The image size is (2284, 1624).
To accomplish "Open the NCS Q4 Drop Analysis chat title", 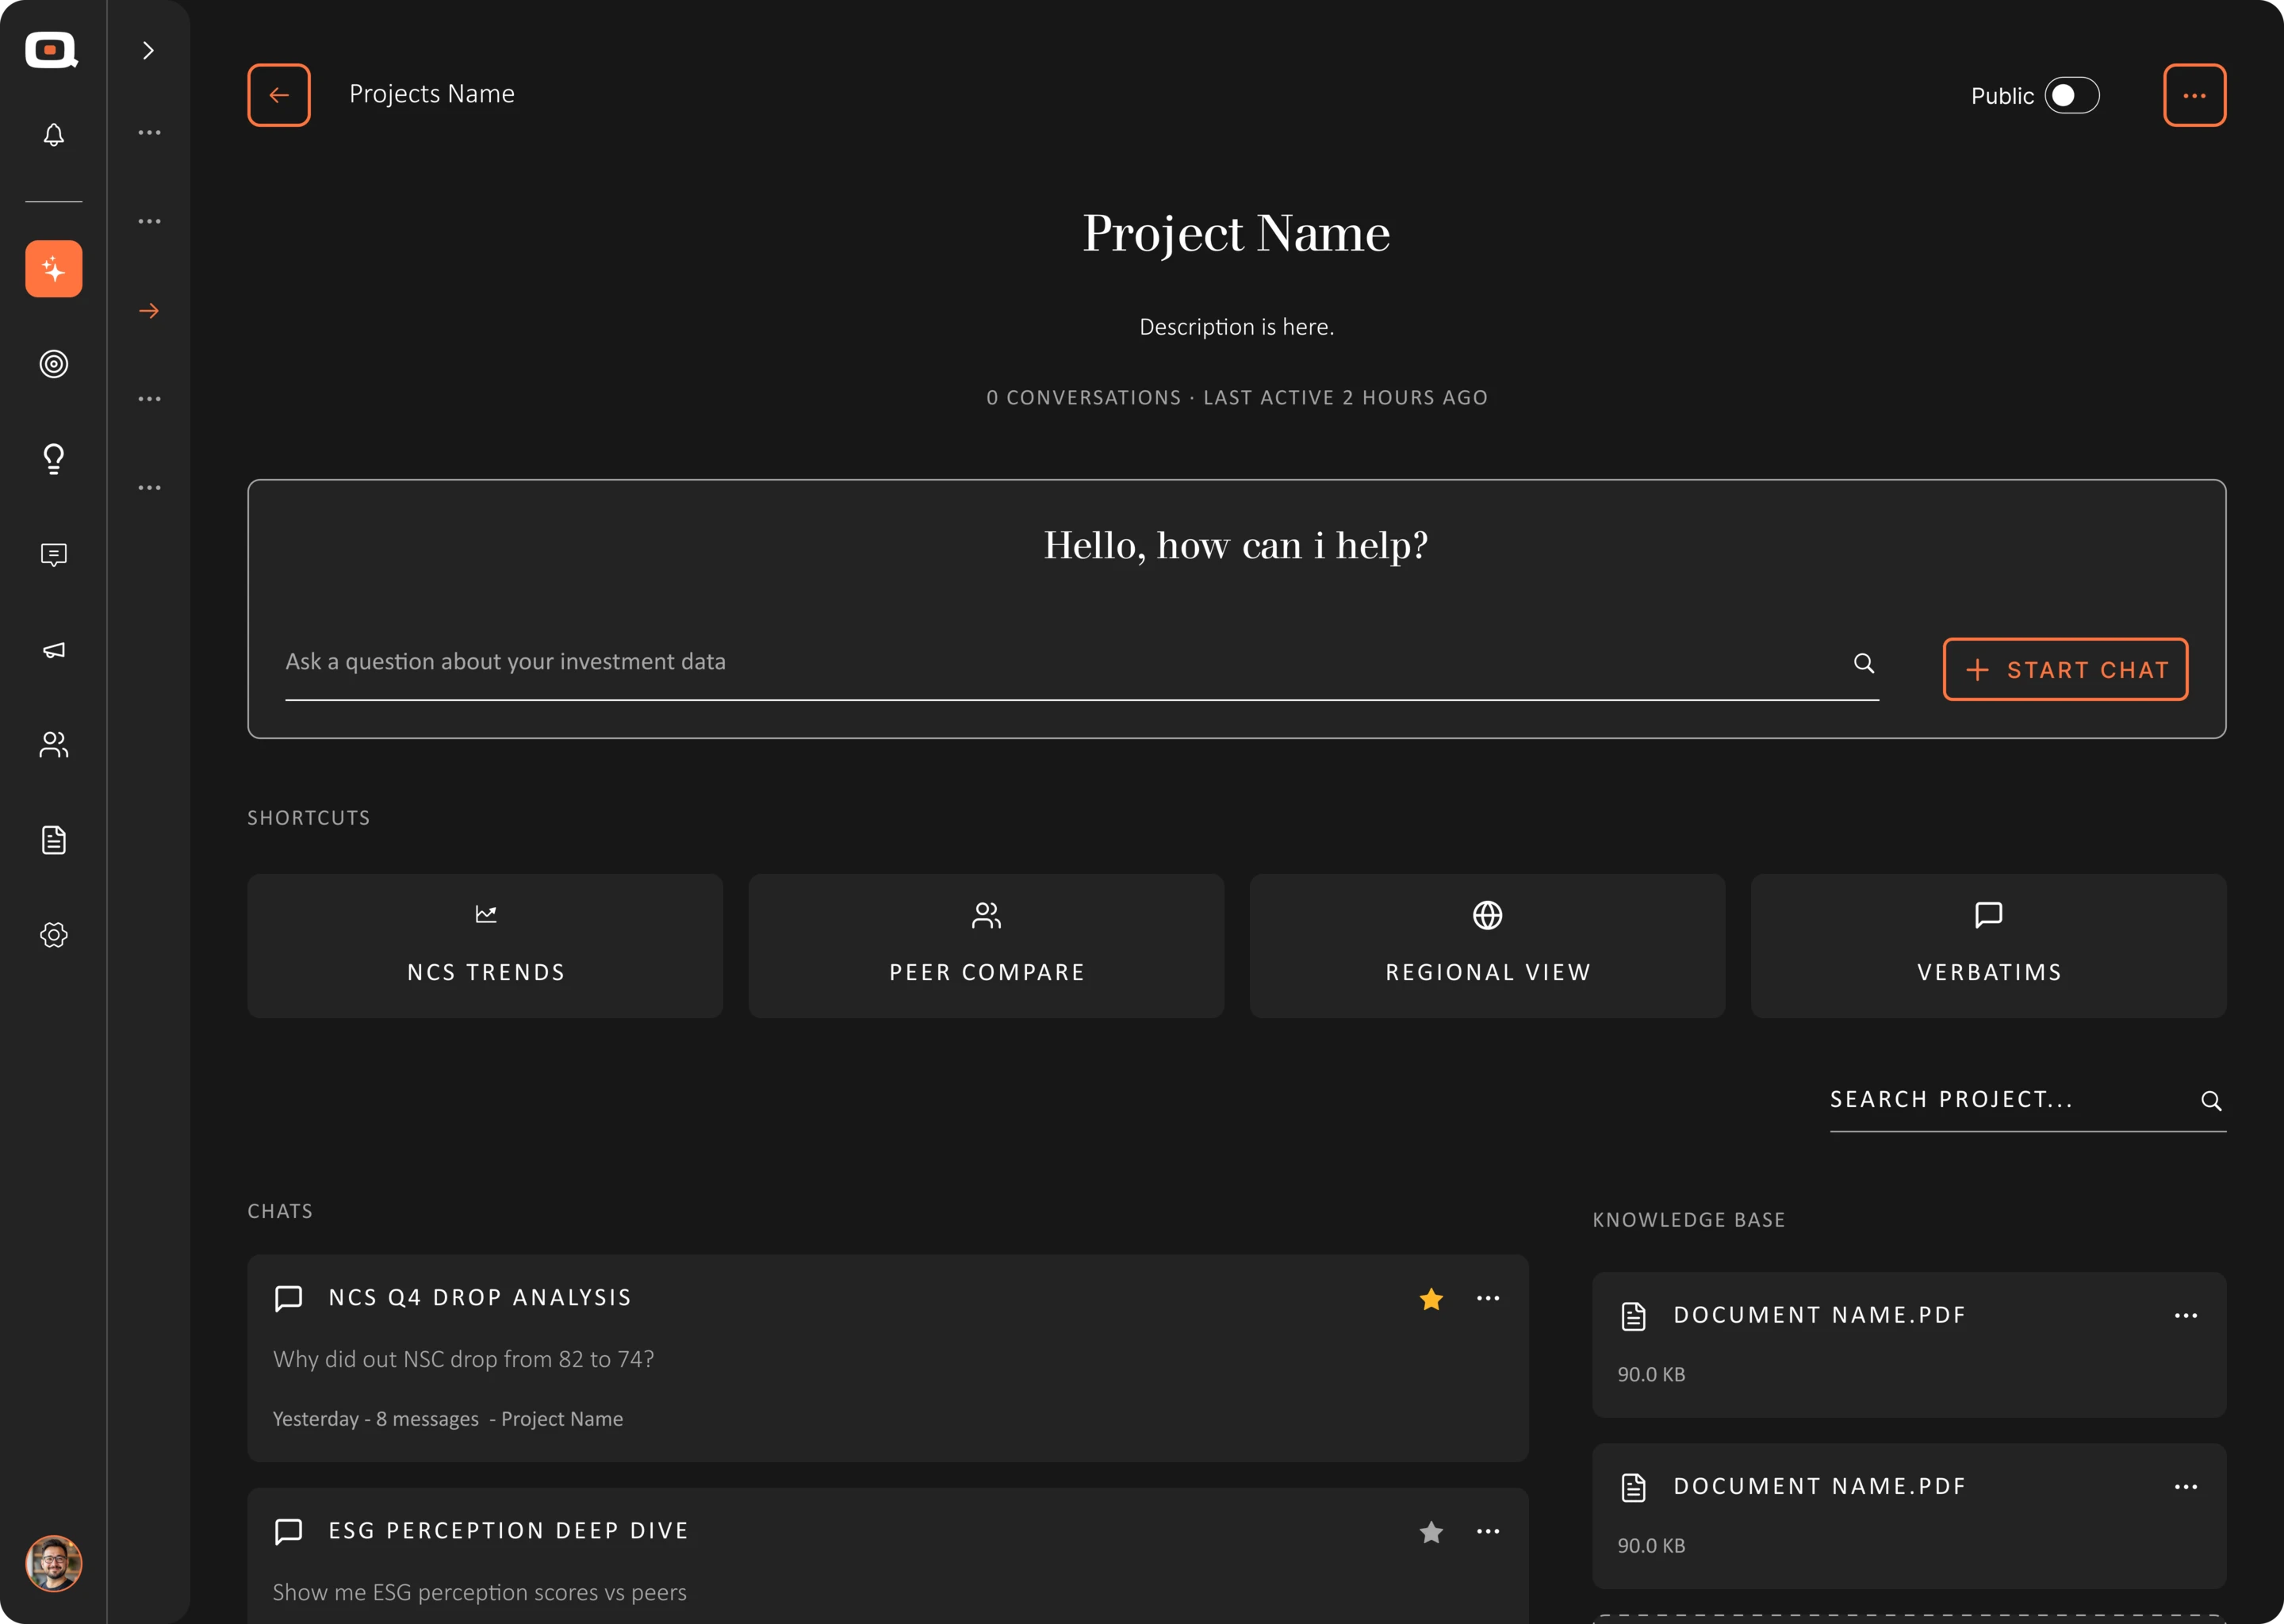I will point(480,1298).
